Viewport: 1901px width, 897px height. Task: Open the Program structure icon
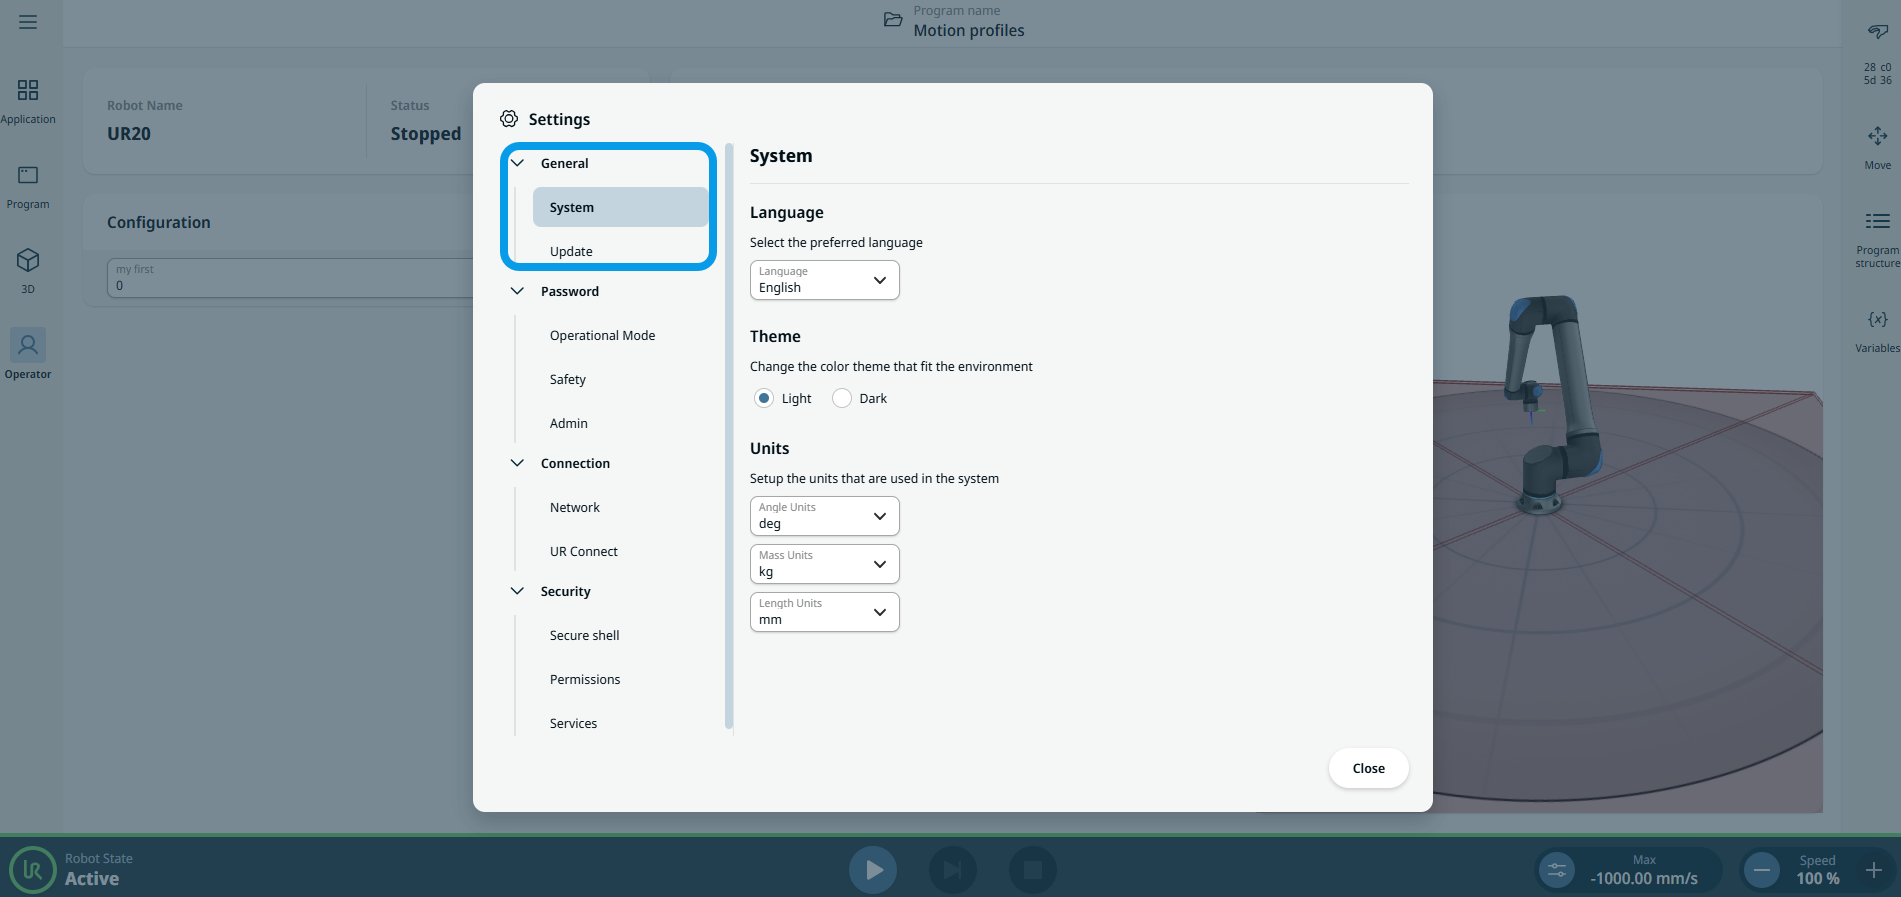point(1877,222)
